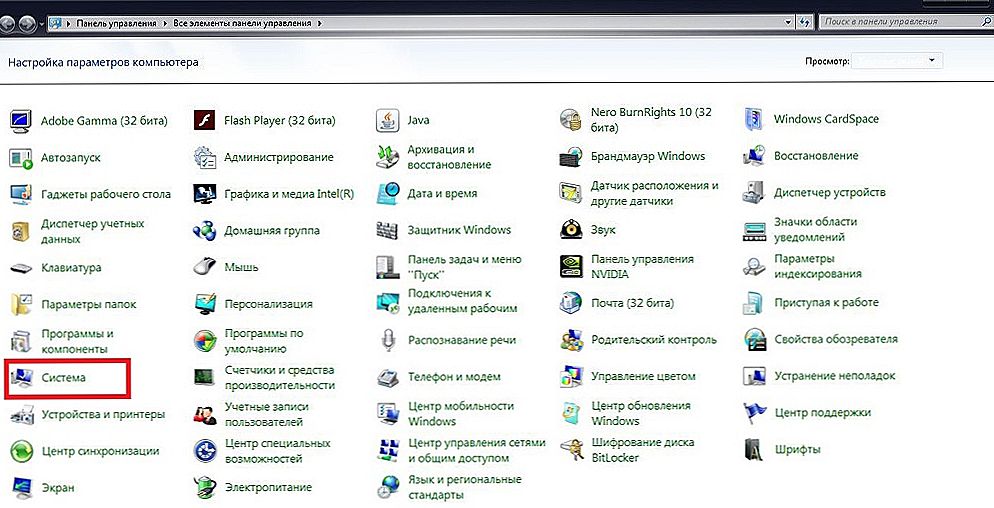The width and height of the screenshot is (994, 508).
Task: Click the Шрифты fonts icon
Action: (754, 450)
